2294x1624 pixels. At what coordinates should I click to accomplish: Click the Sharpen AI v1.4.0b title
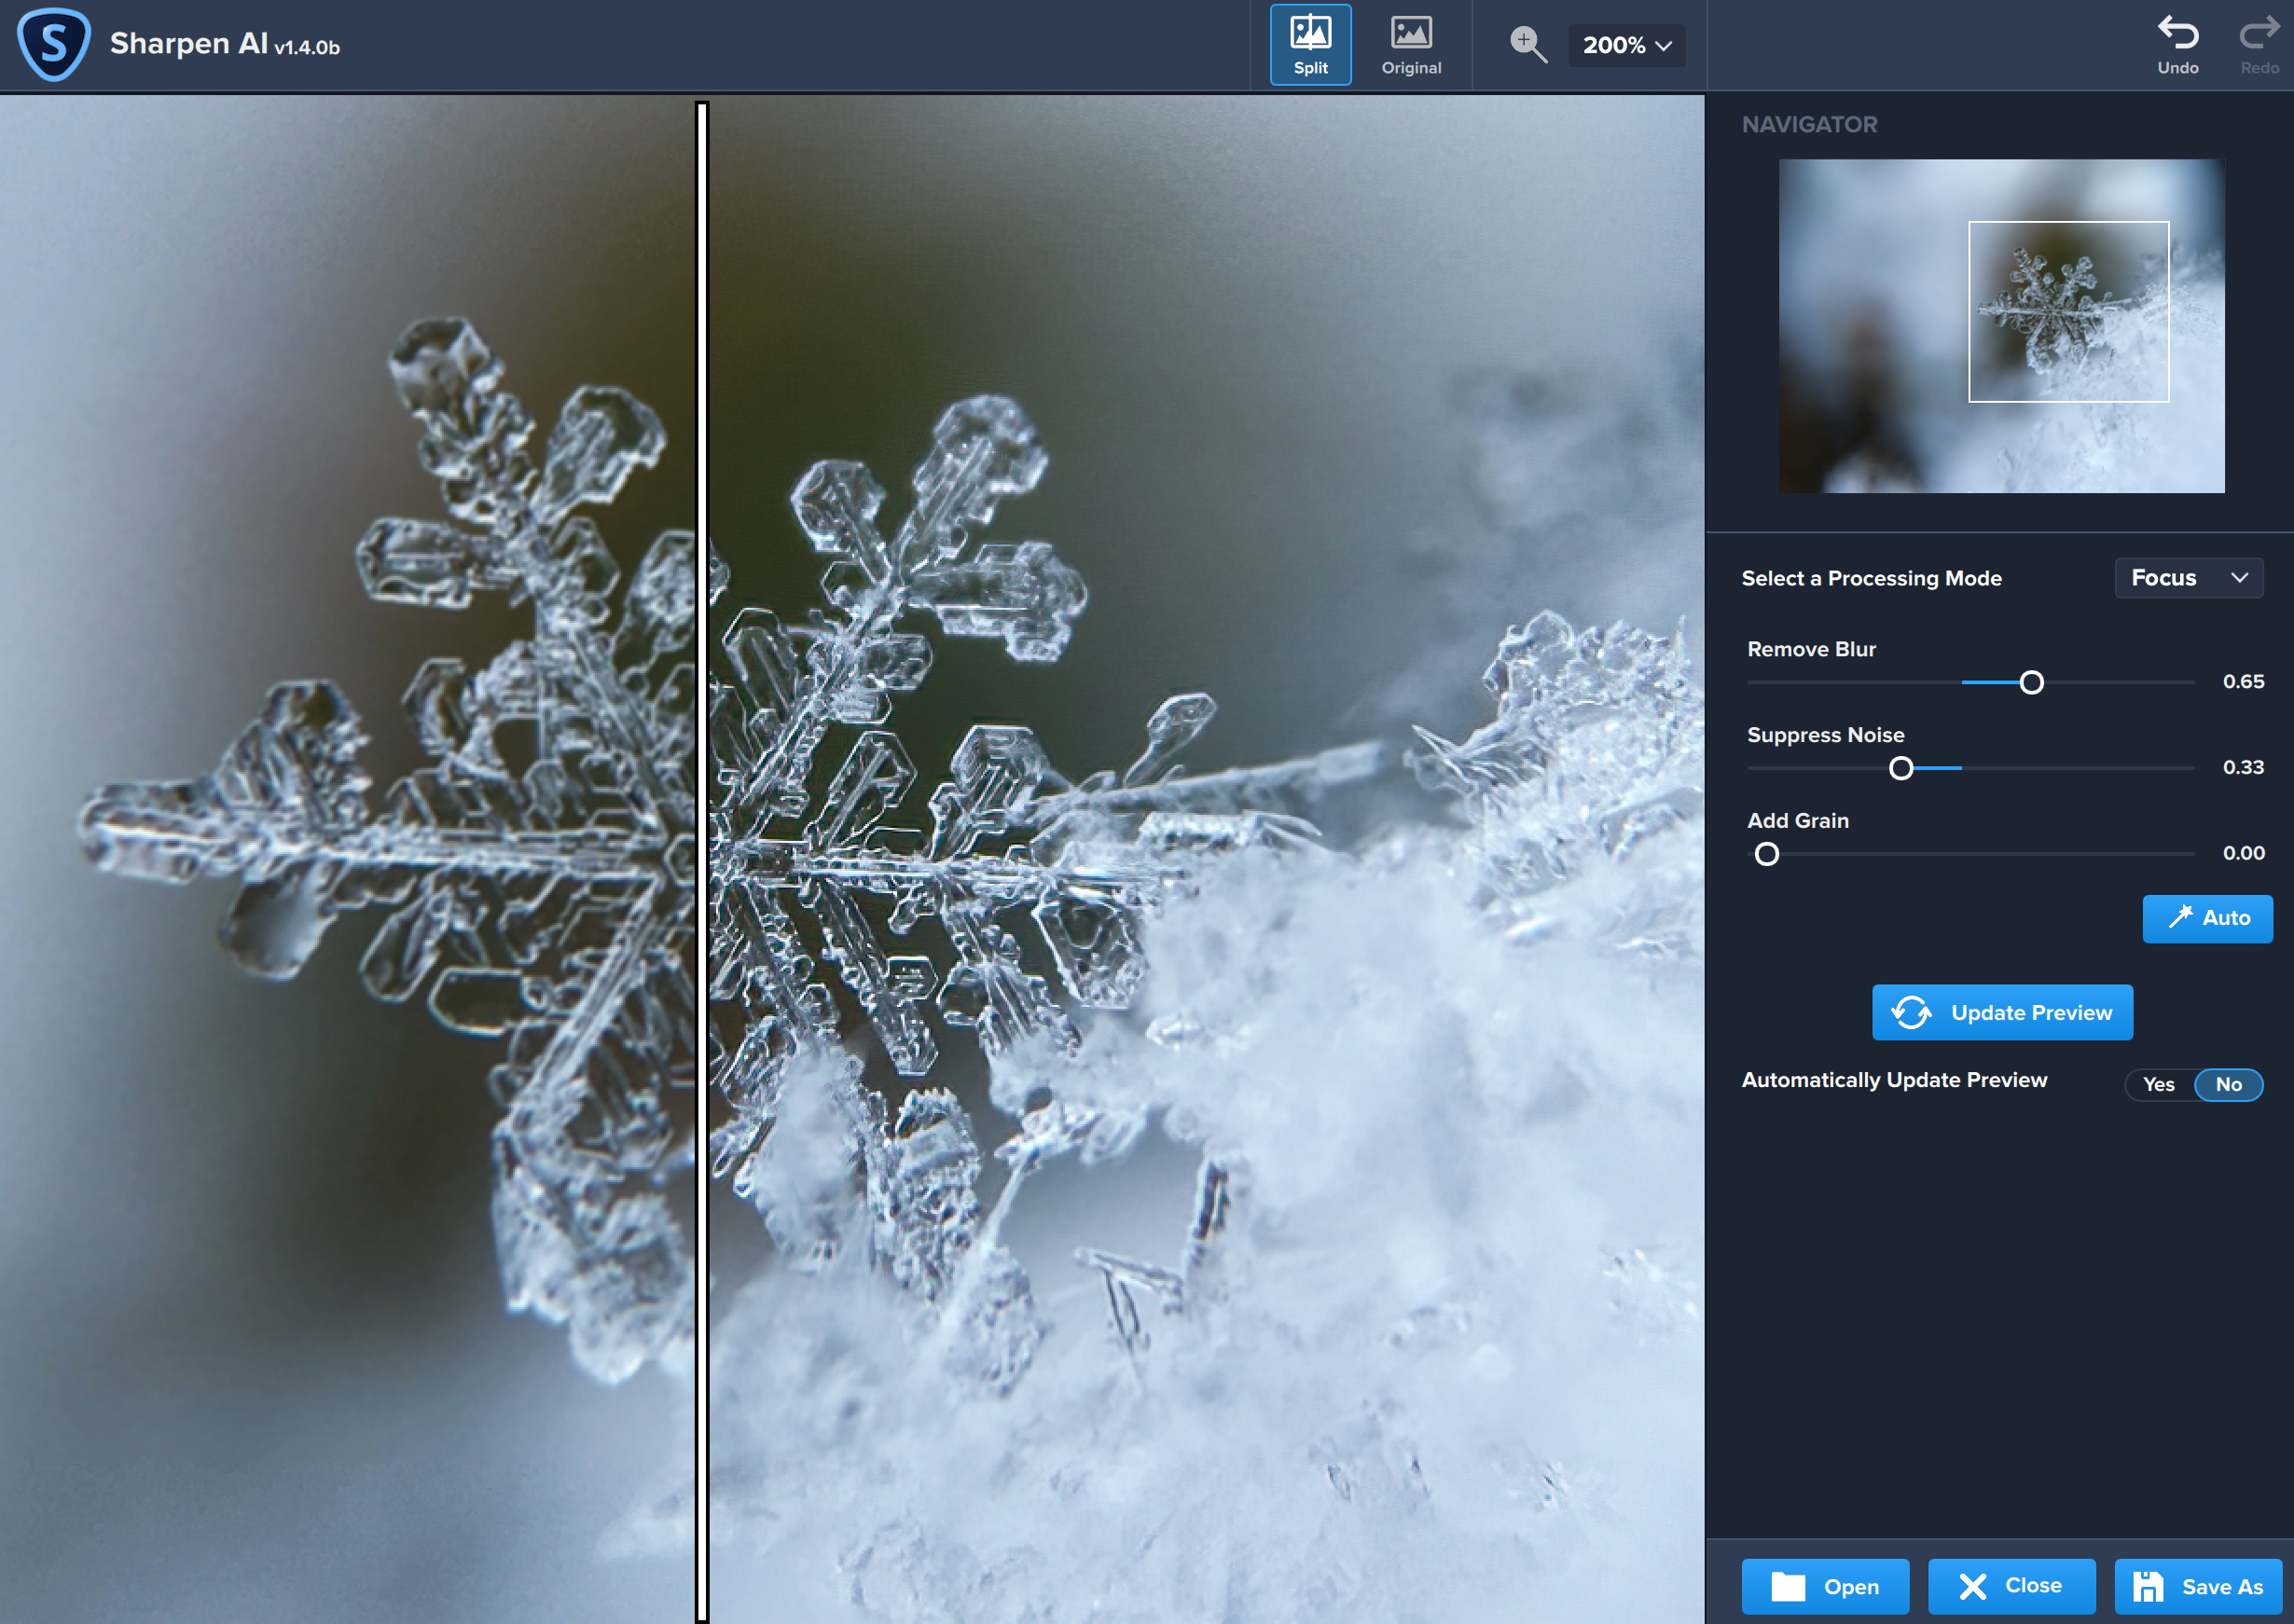(225, 44)
